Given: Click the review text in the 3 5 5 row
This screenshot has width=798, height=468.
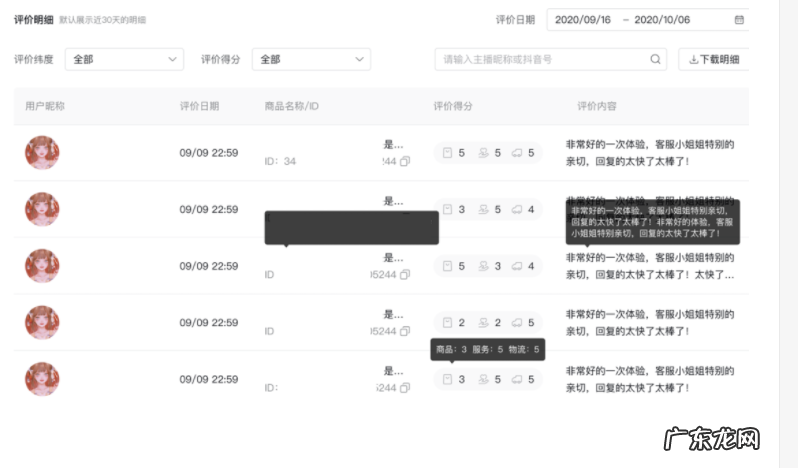Looking at the screenshot, I should point(650,379).
